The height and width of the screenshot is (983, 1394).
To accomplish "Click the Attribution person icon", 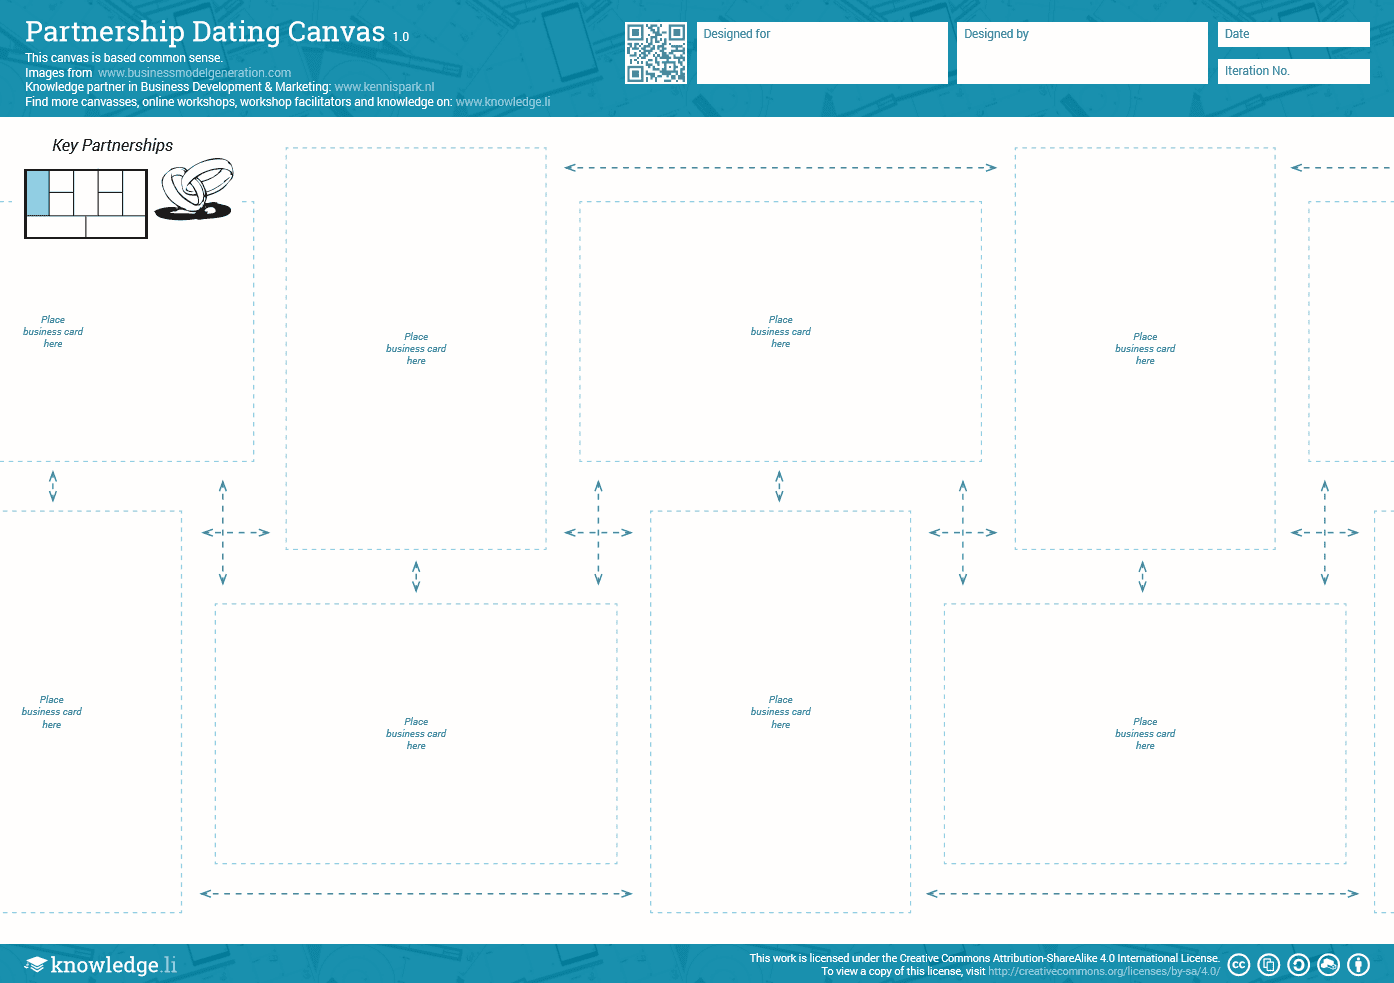I will tap(1358, 964).
